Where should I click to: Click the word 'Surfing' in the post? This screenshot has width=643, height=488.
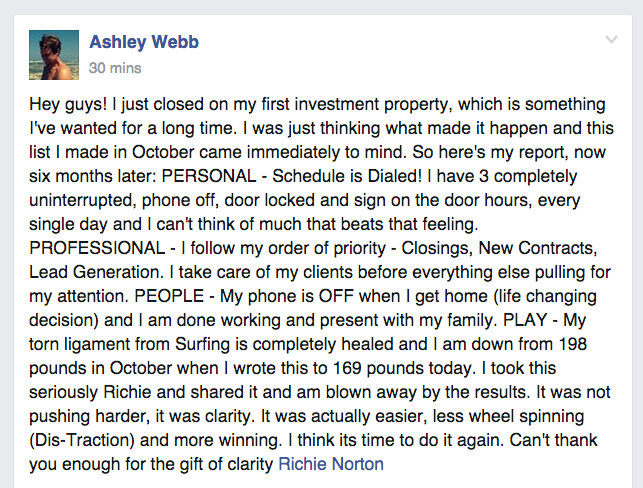click(203, 344)
